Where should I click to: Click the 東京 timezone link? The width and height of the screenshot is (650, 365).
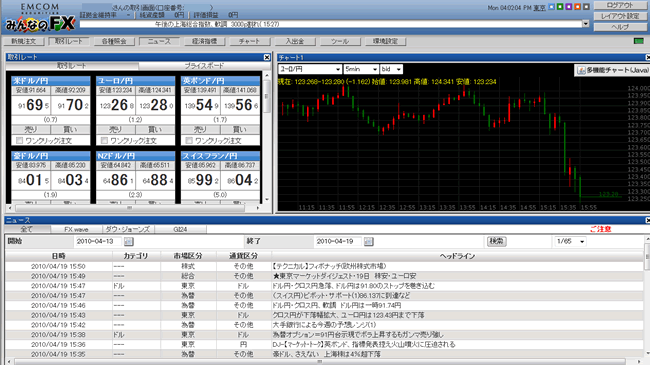[x=539, y=7]
